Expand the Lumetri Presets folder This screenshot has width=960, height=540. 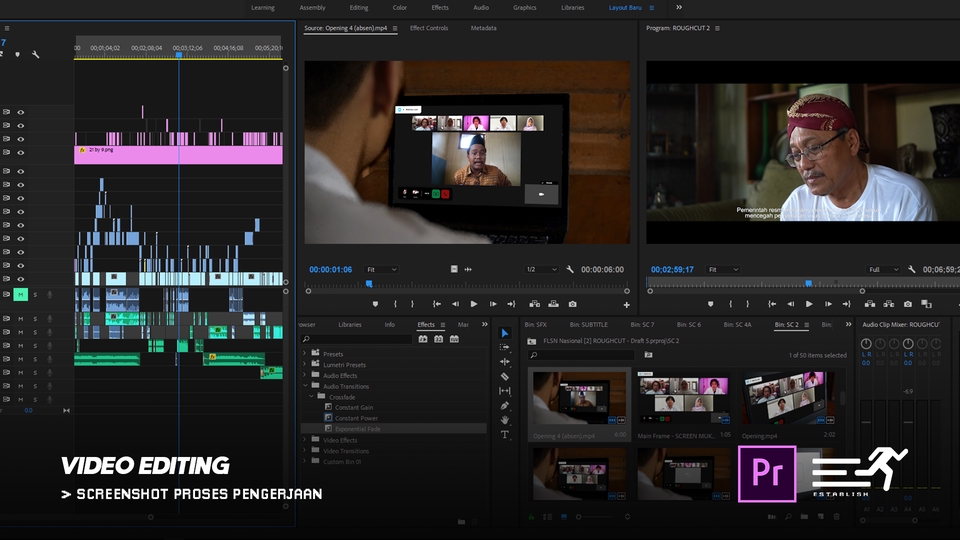click(x=304, y=364)
